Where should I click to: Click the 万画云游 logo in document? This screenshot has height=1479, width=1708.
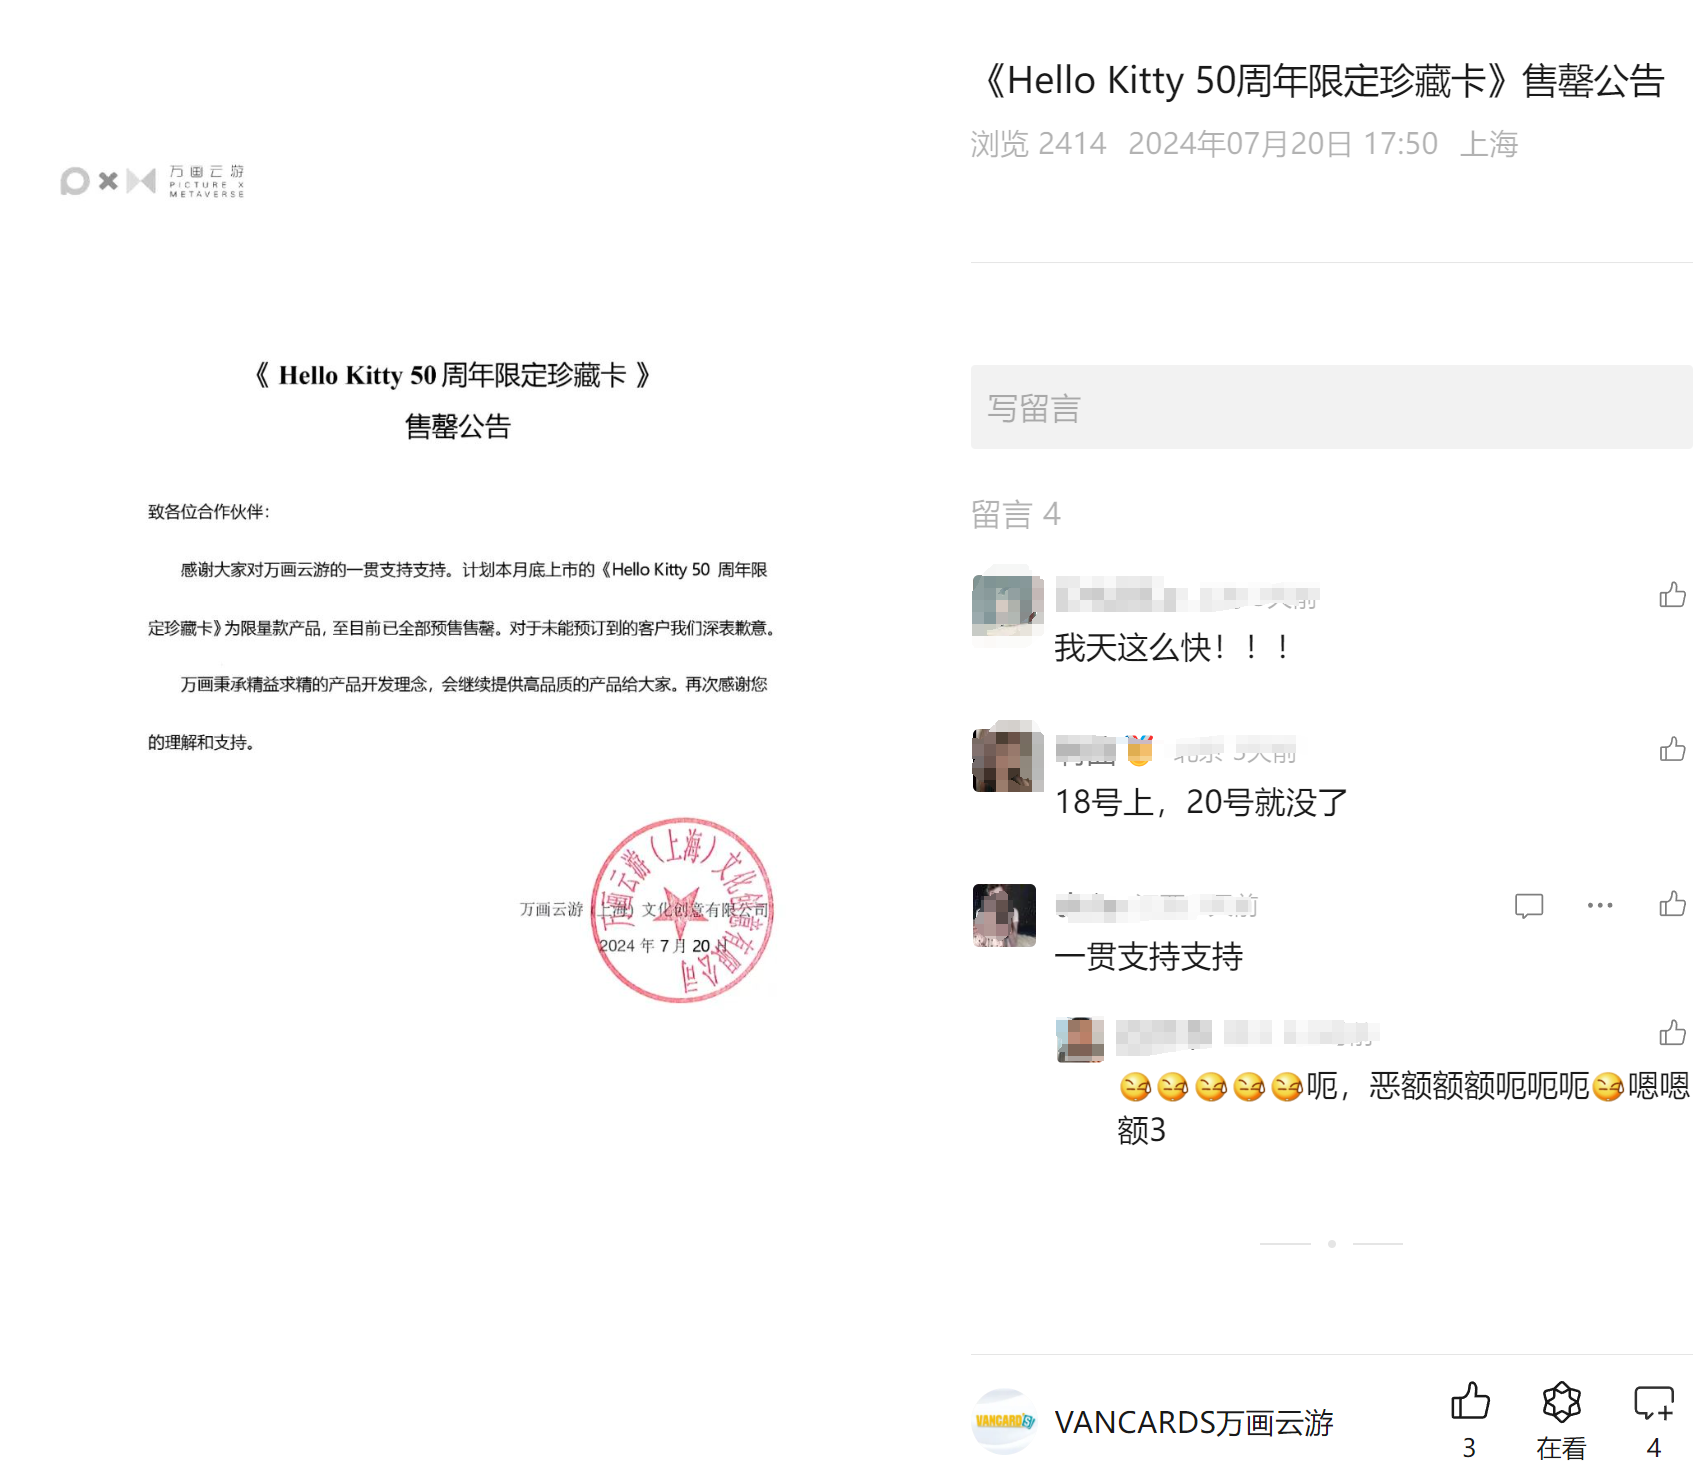pos(152,181)
